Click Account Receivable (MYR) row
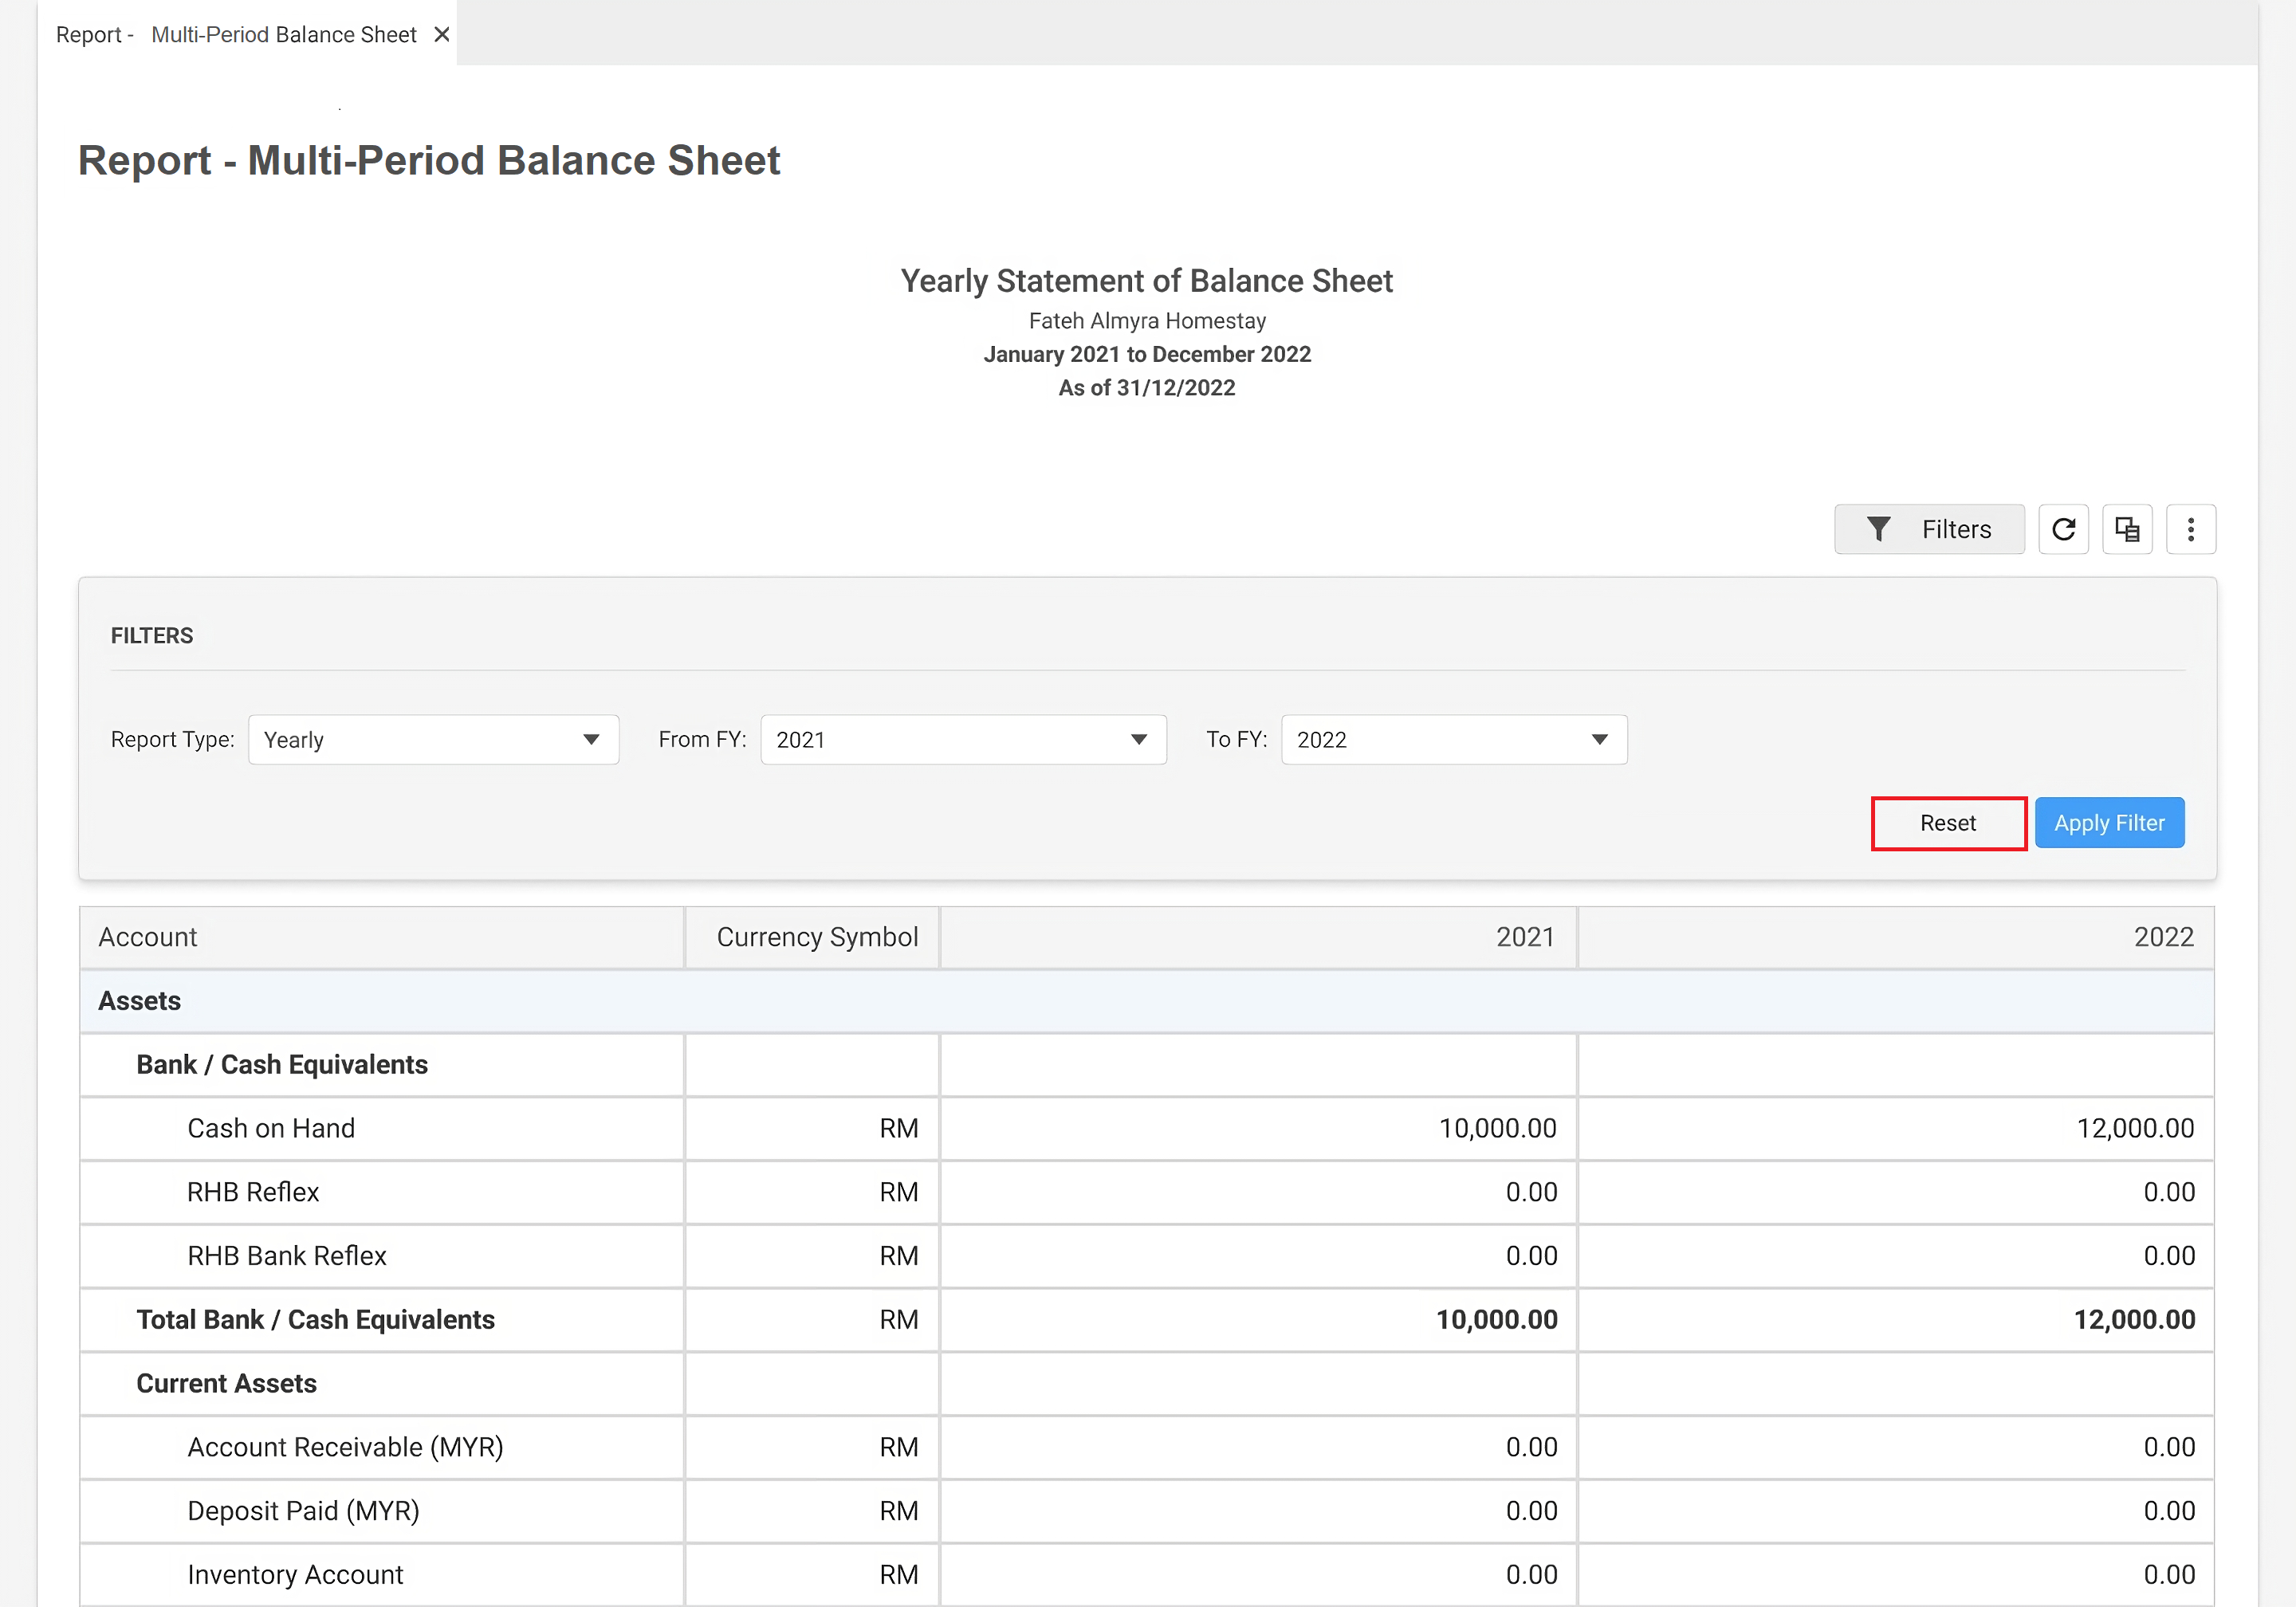This screenshot has height=1607, width=2296. pos(1147,1447)
